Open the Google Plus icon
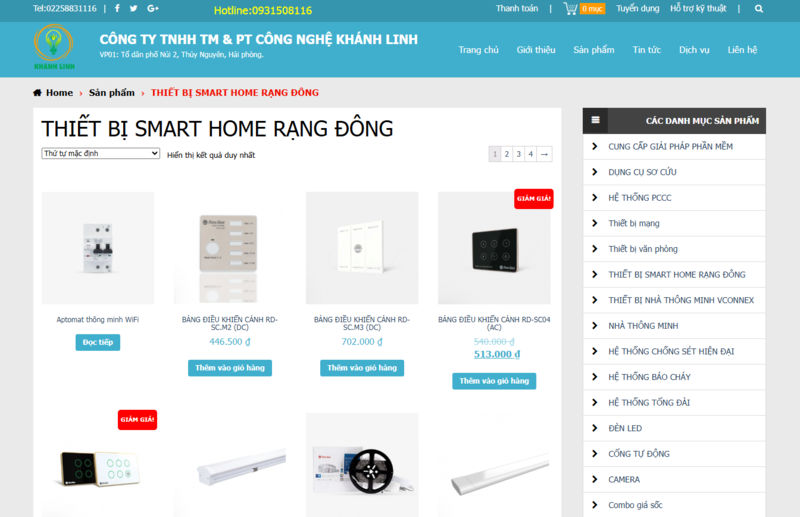 click(153, 8)
